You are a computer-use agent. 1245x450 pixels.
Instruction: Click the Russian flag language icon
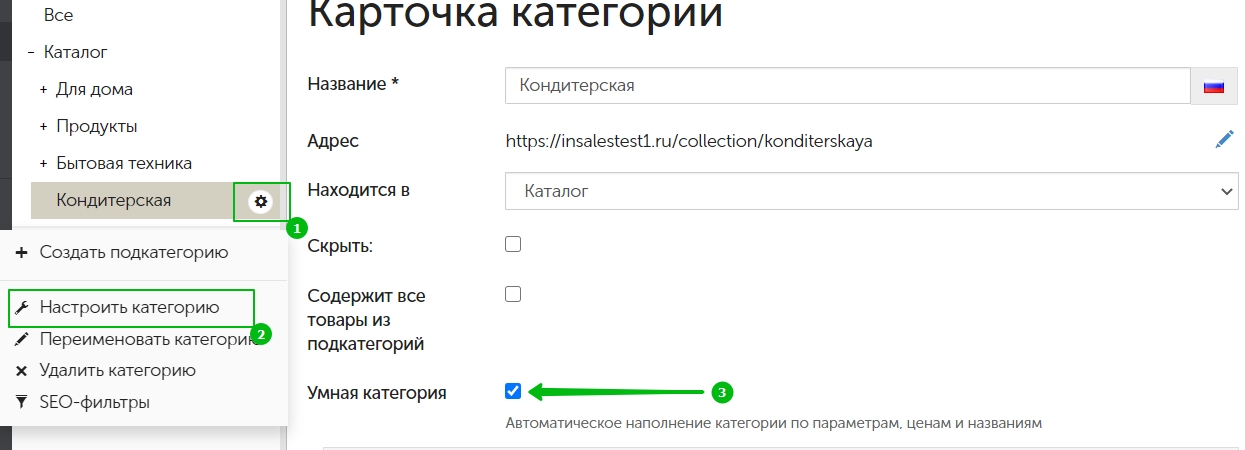tap(1214, 86)
